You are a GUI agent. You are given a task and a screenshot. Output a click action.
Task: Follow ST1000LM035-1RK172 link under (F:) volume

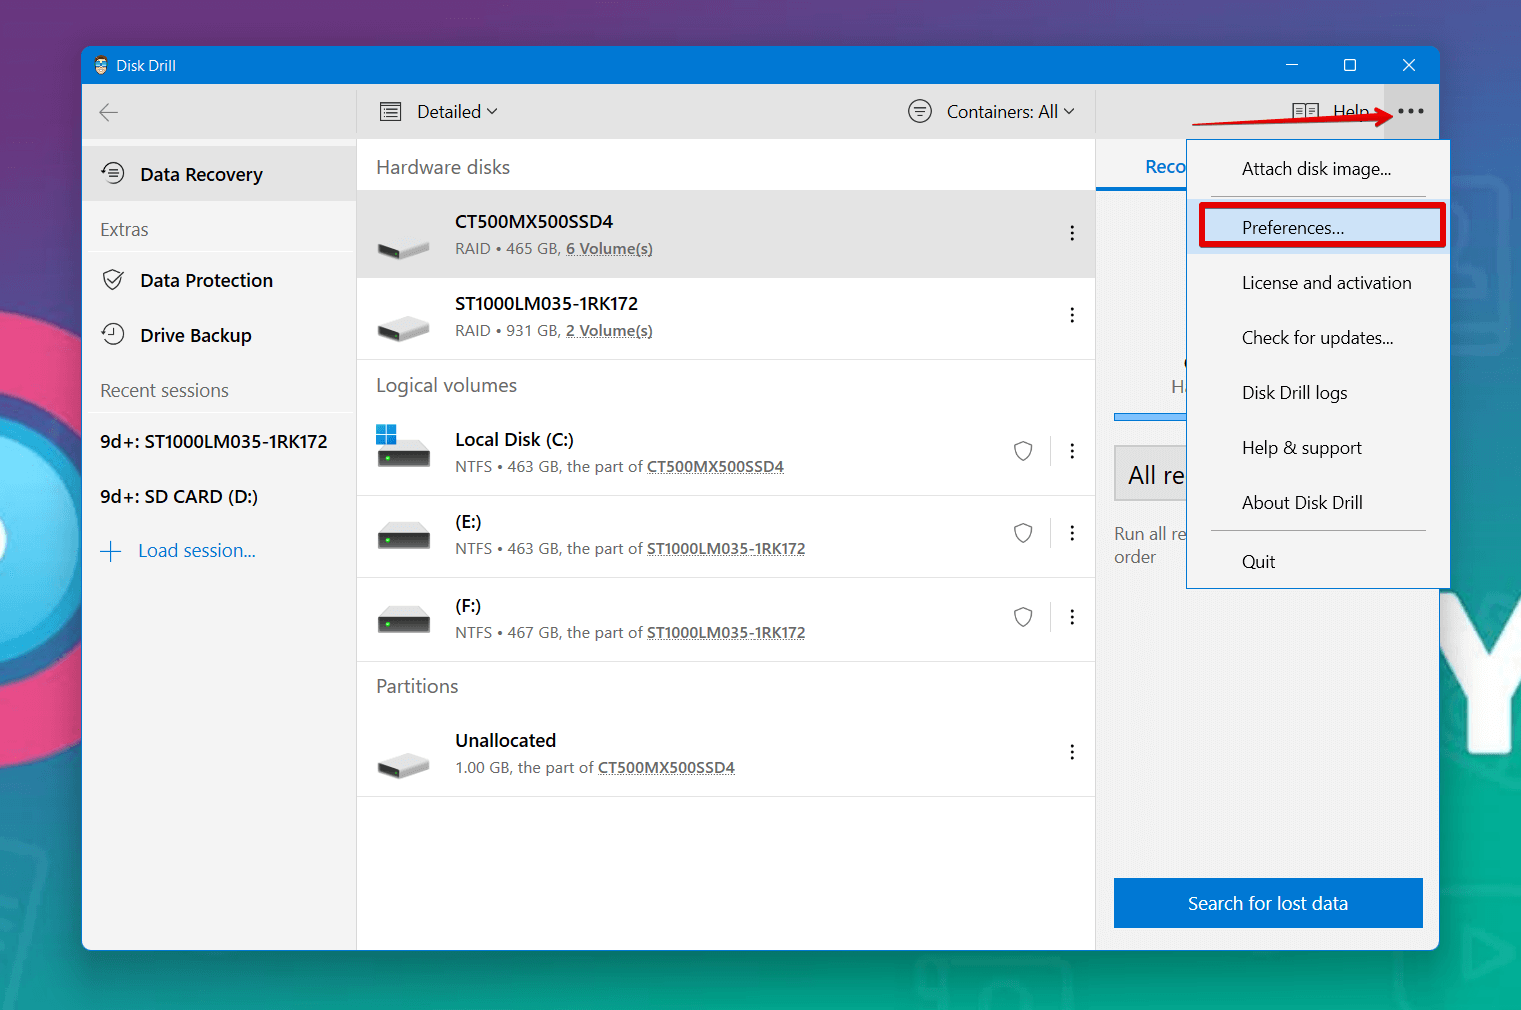point(726,633)
